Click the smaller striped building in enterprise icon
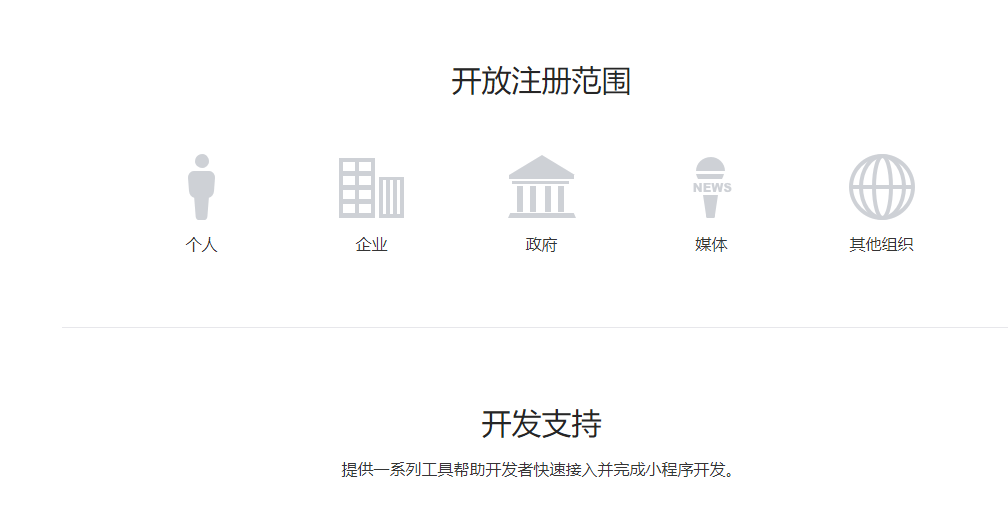The image size is (1008, 505). pyautogui.click(x=391, y=197)
